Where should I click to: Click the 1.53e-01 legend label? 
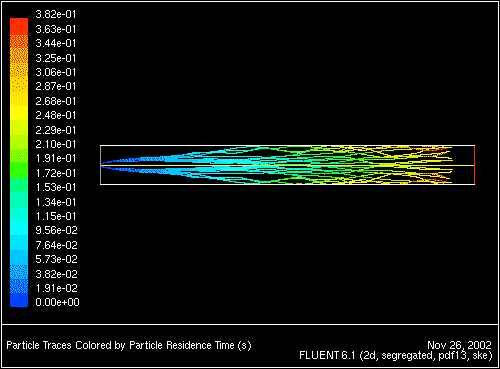click(56, 187)
